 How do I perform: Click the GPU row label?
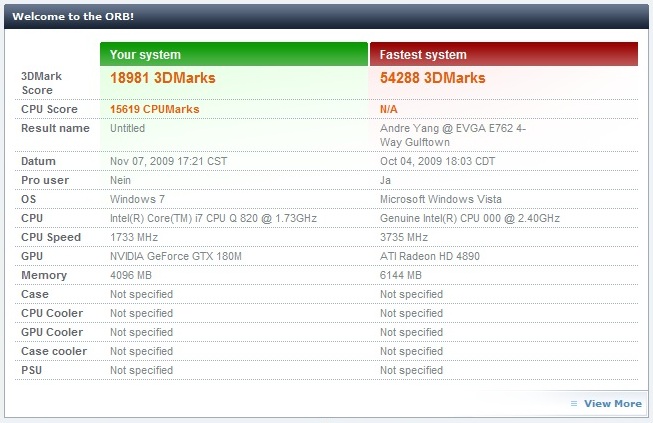click(x=32, y=256)
